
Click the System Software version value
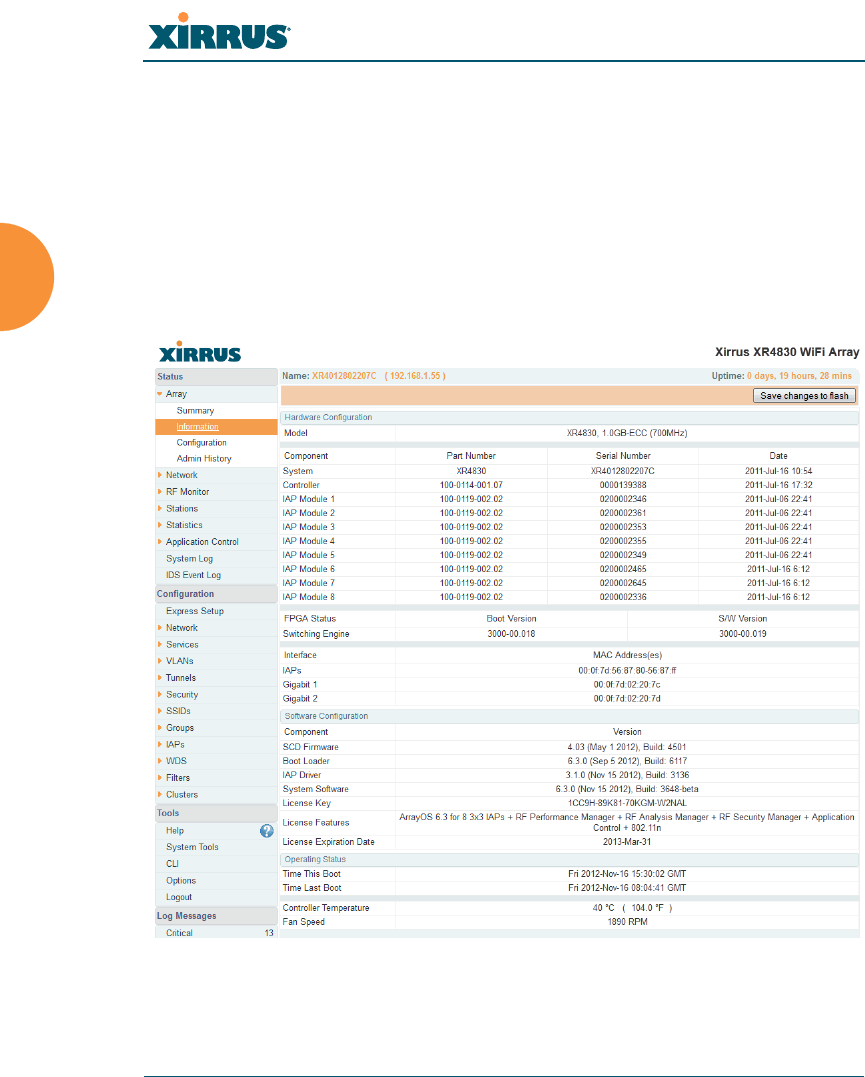[627, 789]
